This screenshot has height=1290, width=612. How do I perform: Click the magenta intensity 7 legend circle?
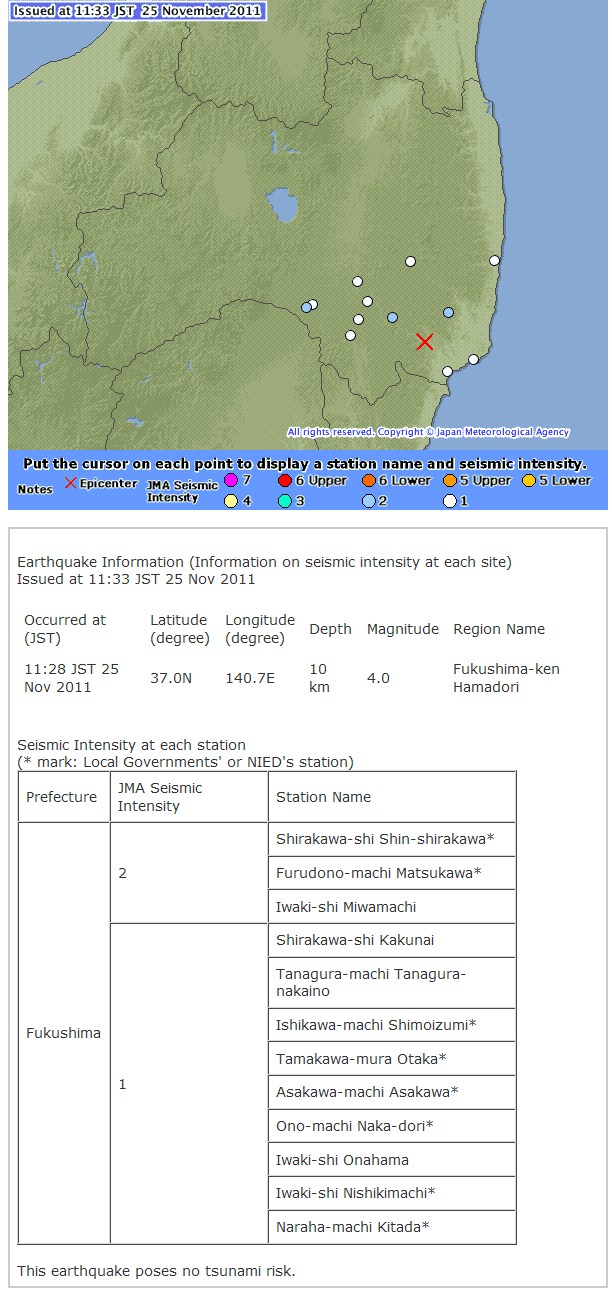pos(231,481)
